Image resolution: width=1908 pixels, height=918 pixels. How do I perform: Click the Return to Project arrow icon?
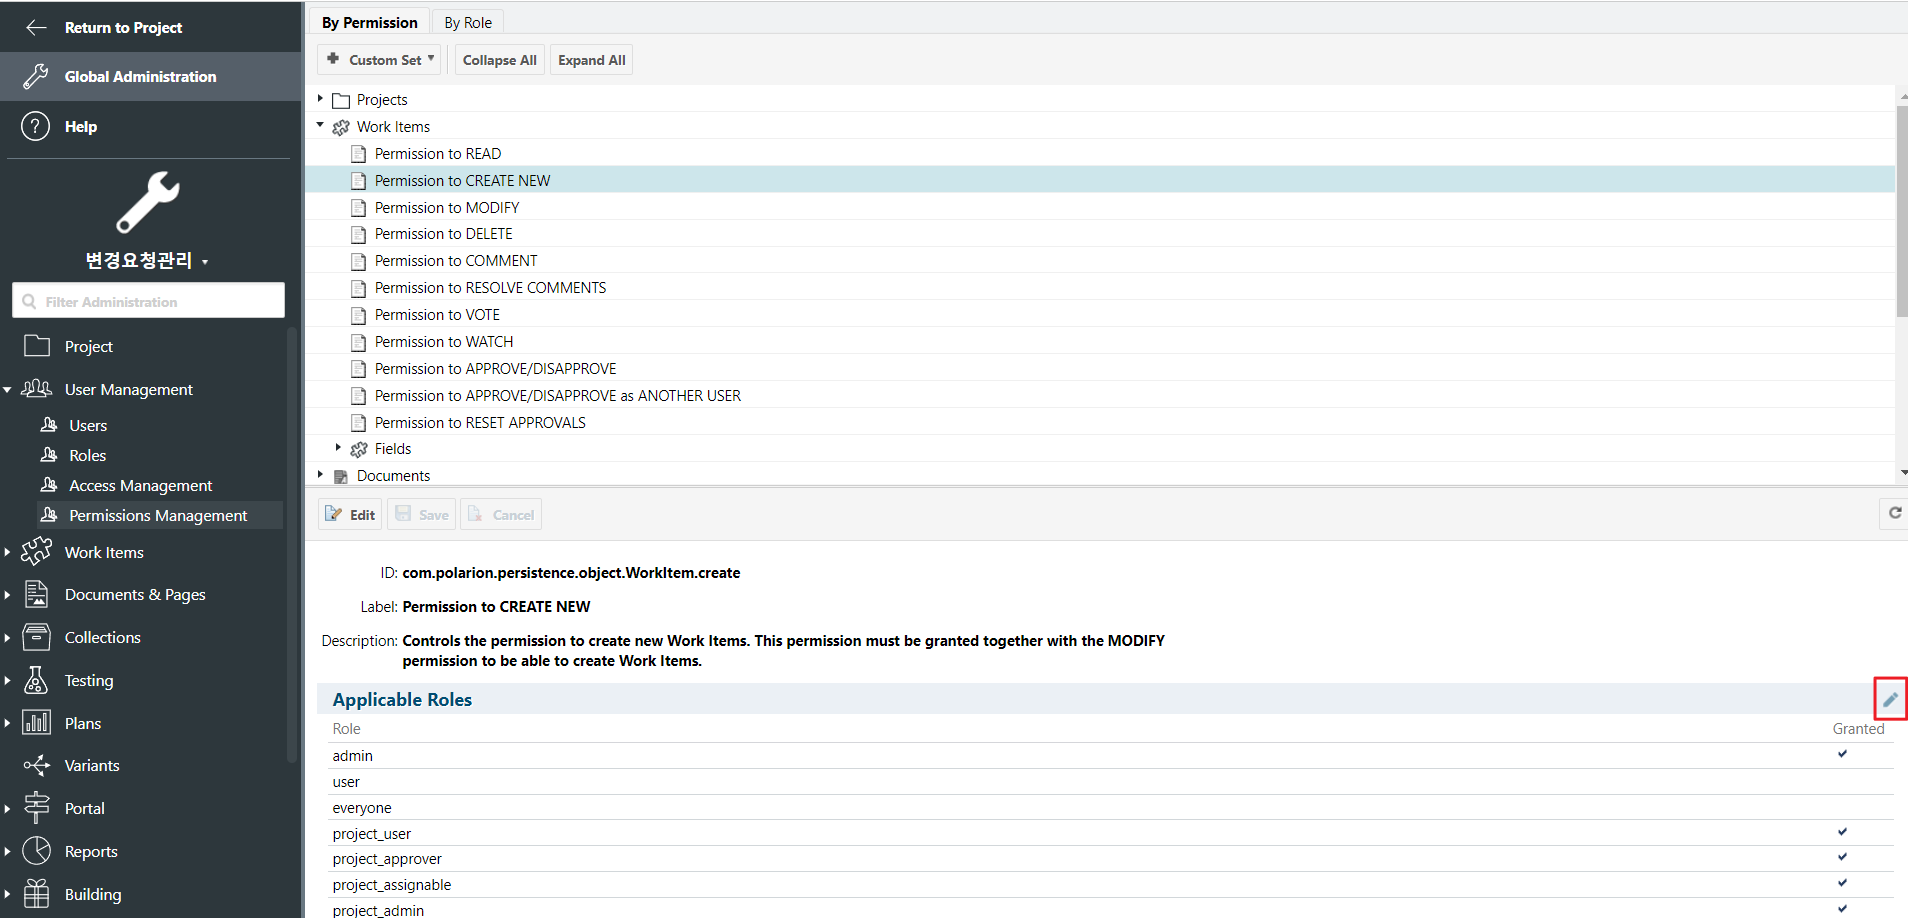point(36,28)
